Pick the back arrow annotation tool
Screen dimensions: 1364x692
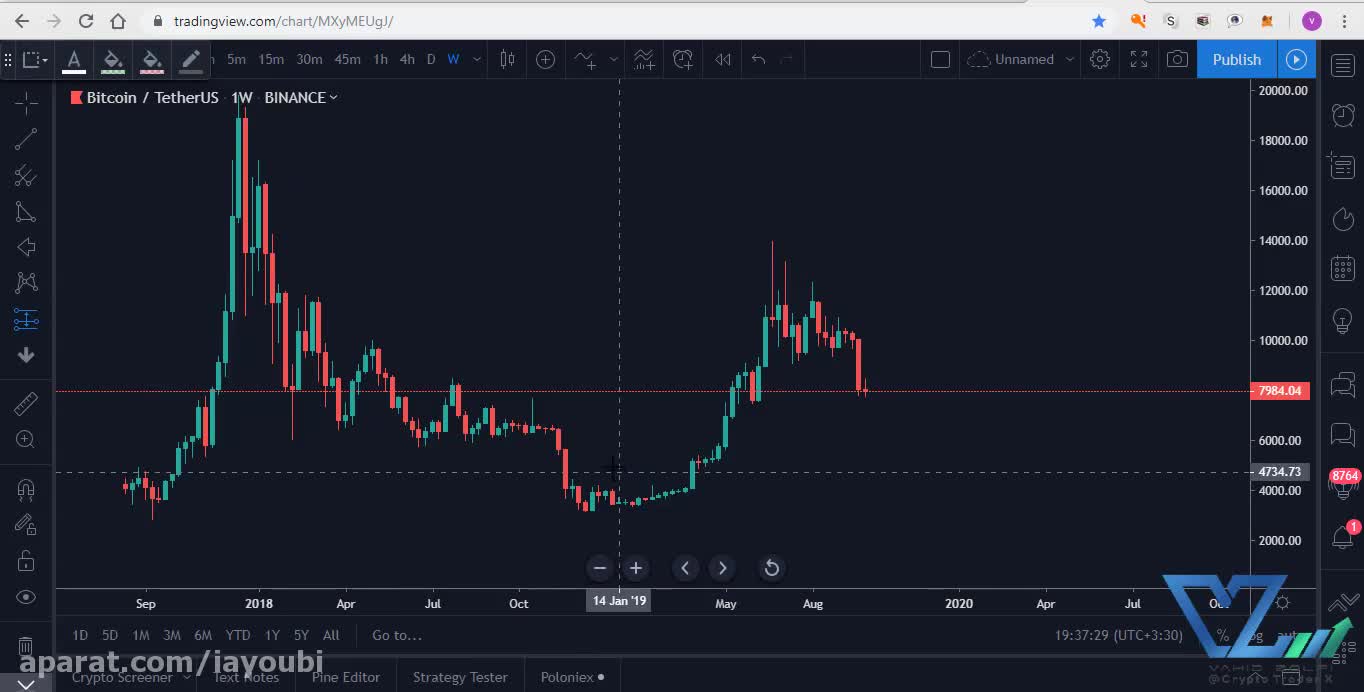tap(26, 248)
